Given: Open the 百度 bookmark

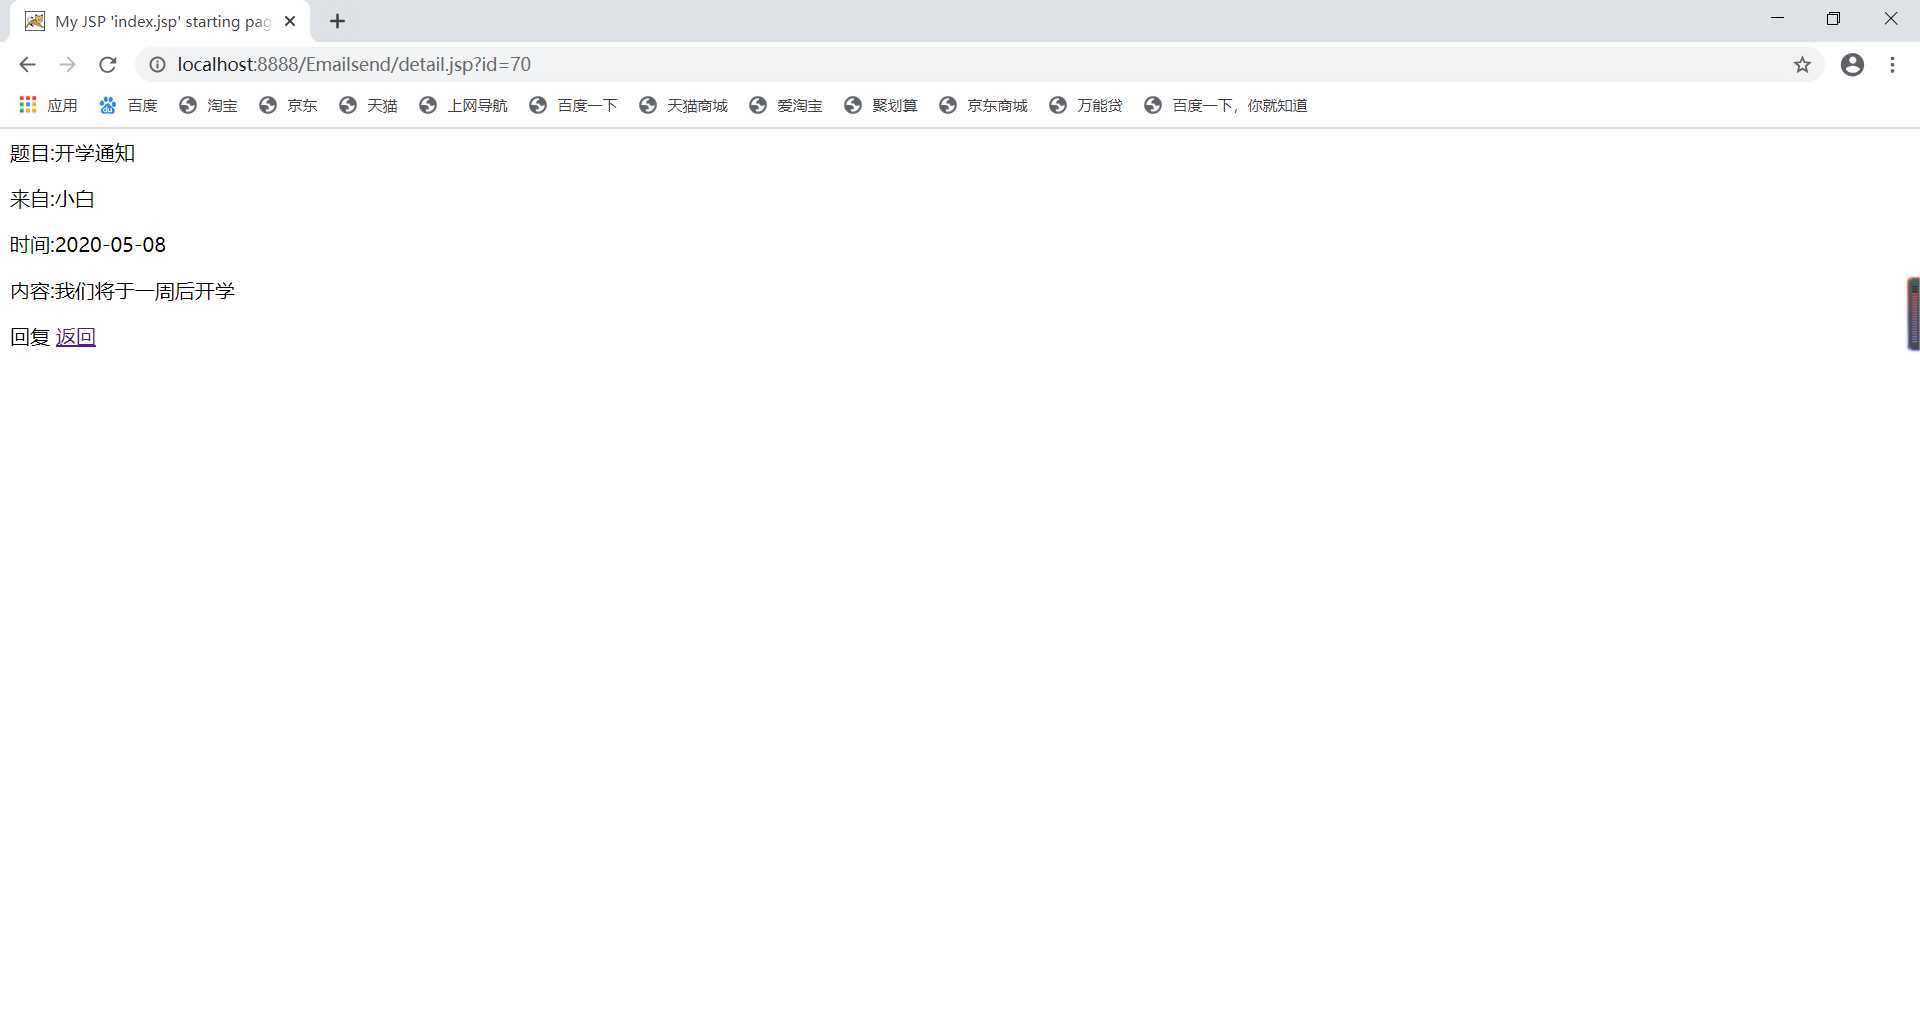Looking at the screenshot, I should point(128,105).
